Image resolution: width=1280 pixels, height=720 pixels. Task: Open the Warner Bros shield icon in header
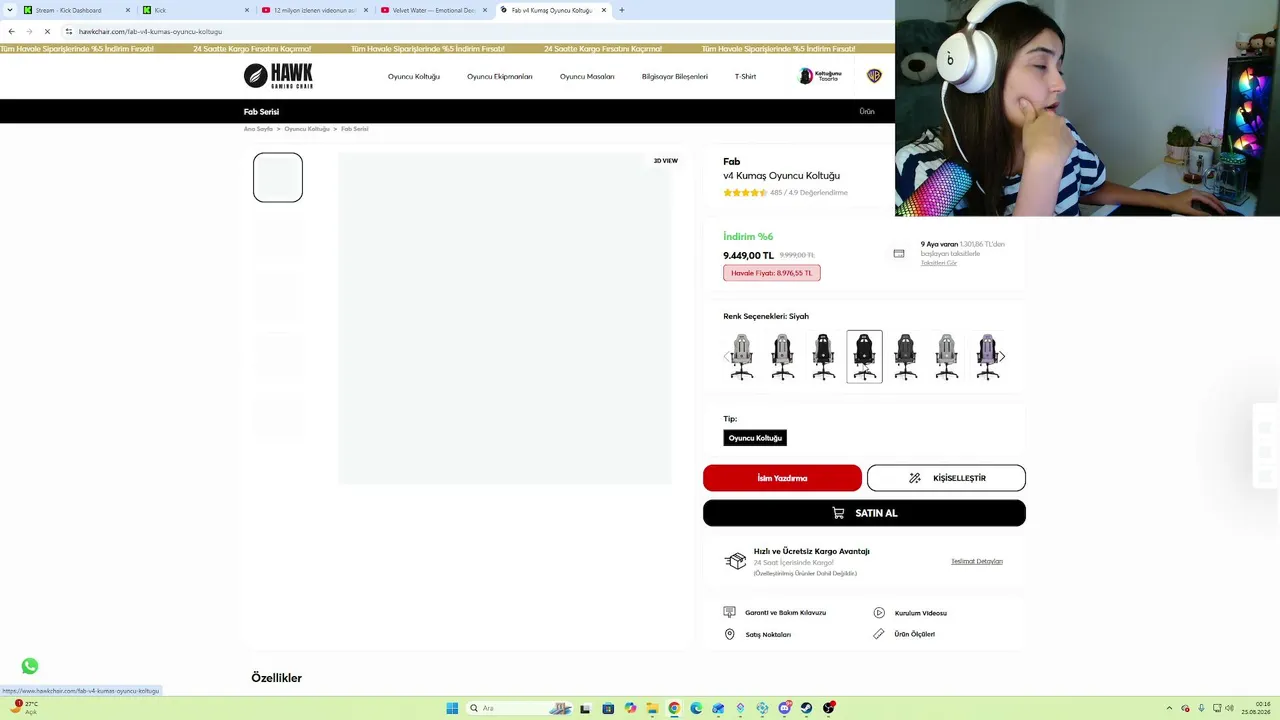(874, 76)
